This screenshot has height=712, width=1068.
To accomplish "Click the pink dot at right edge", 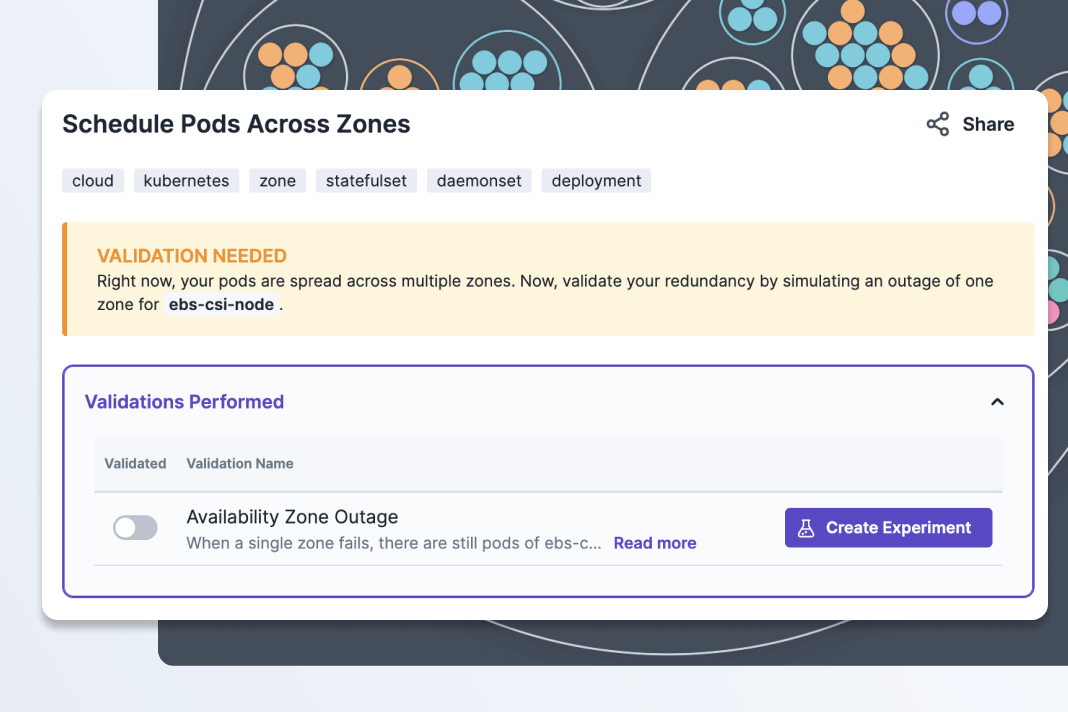I will coord(1052,312).
